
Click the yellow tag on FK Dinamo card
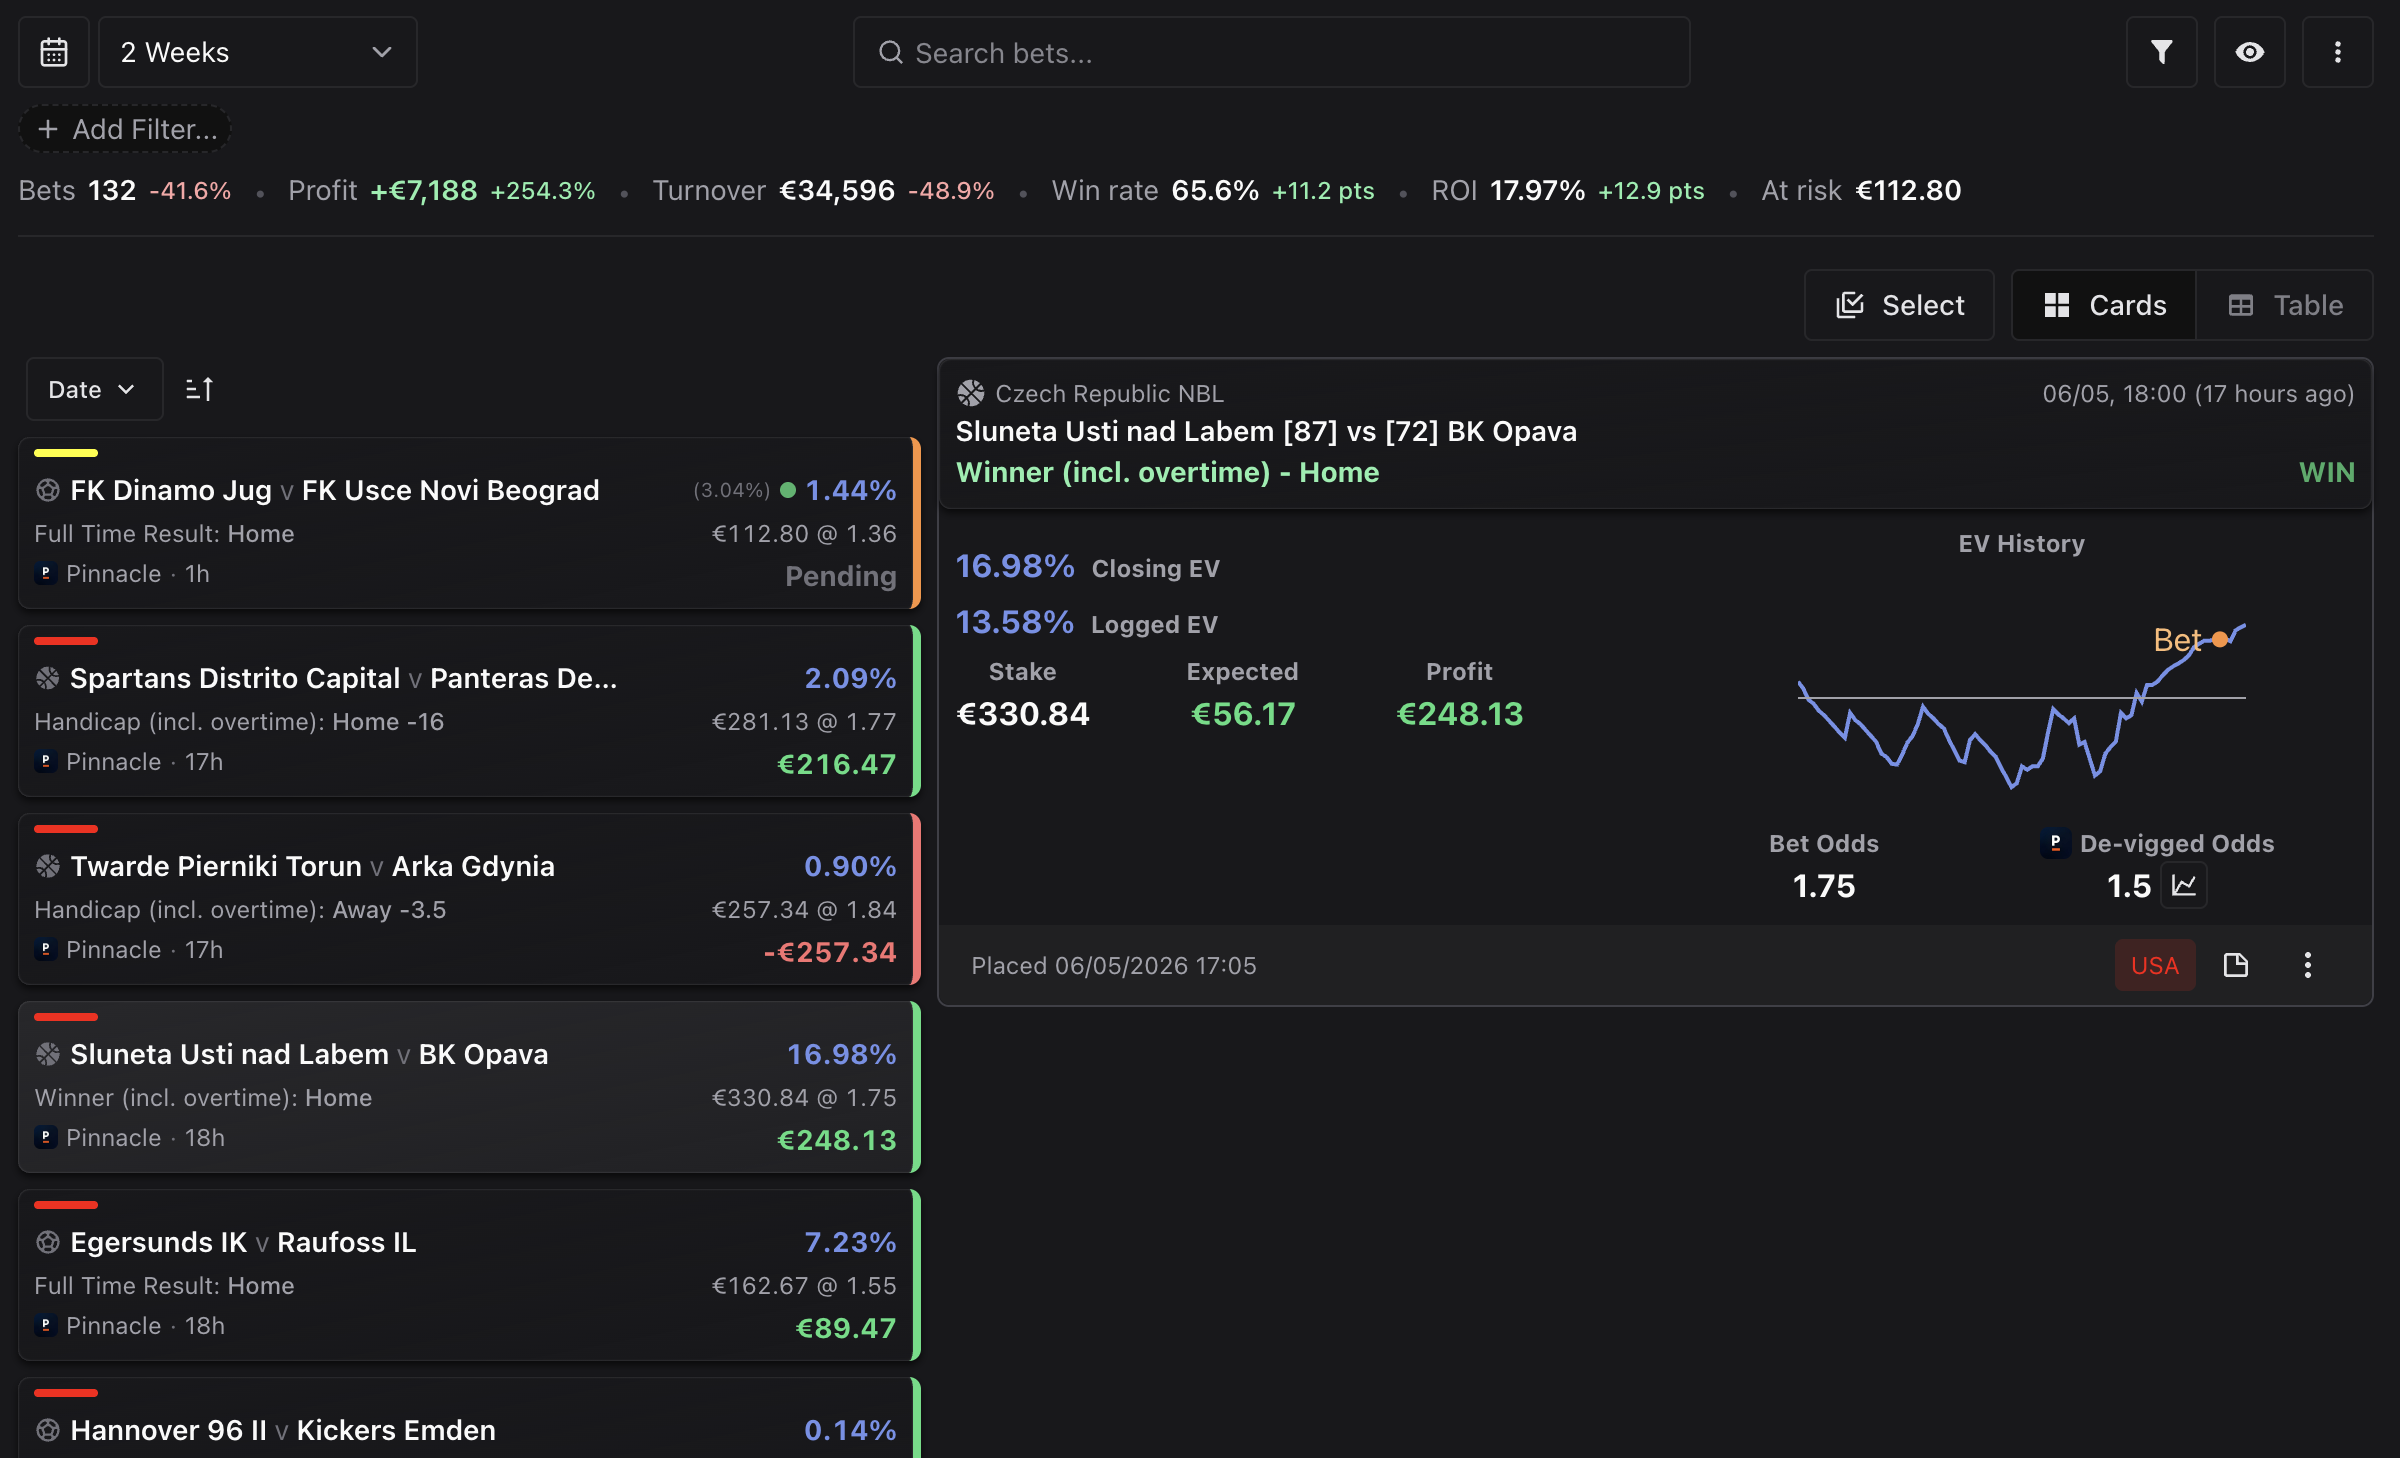[x=66, y=453]
